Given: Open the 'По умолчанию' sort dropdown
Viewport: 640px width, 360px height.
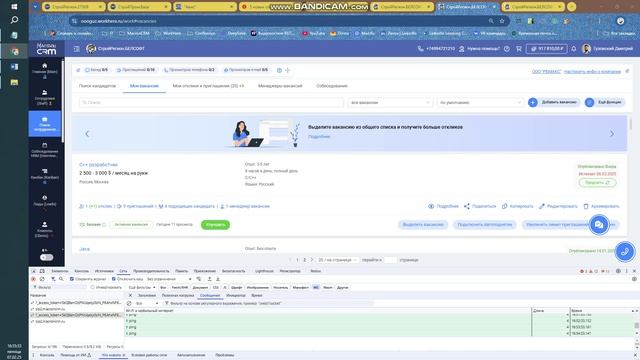Looking at the screenshot, I should pos(480,102).
